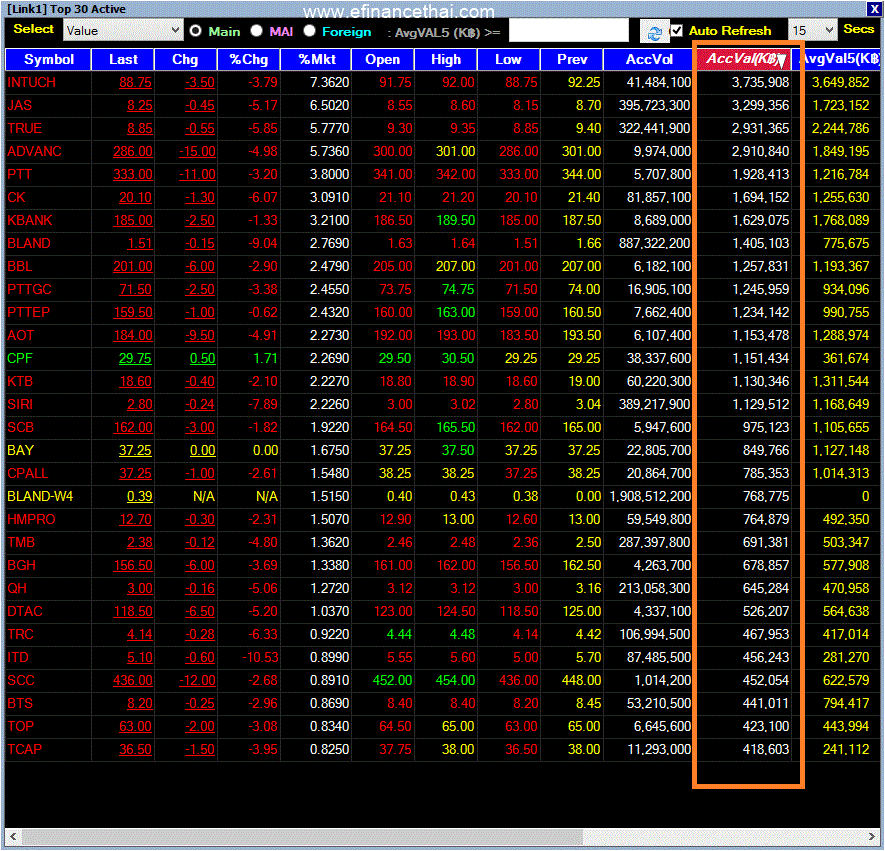Select the CPALL symbol
This screenshot has height=851, width=885.
[28, 473]
